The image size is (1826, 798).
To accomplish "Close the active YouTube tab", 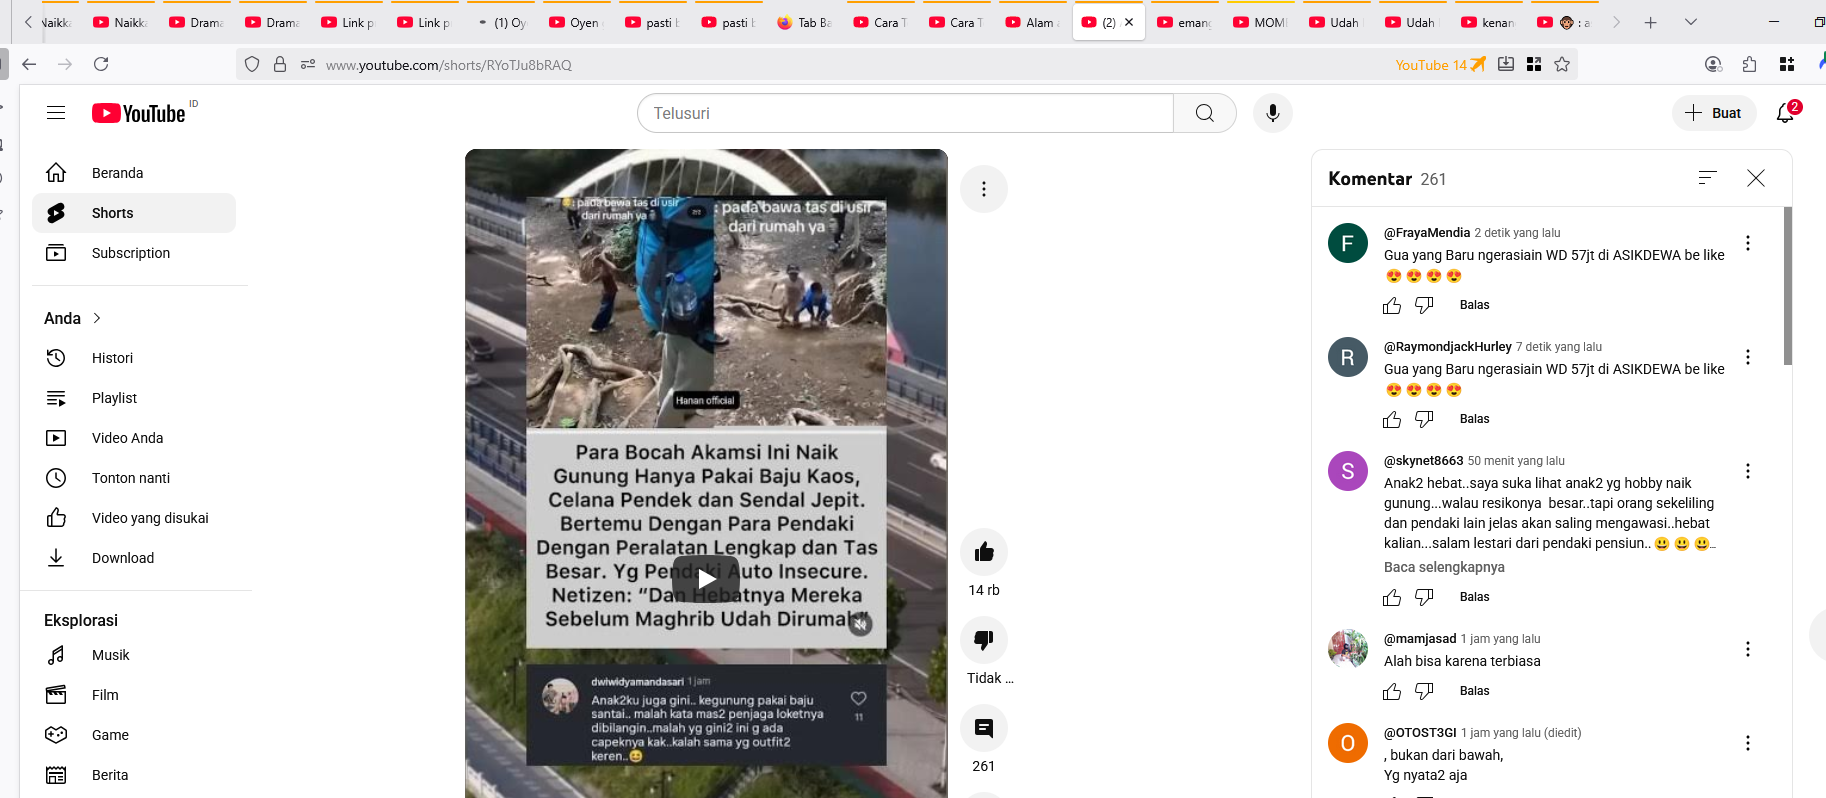I will click(x=1129, y=22).
